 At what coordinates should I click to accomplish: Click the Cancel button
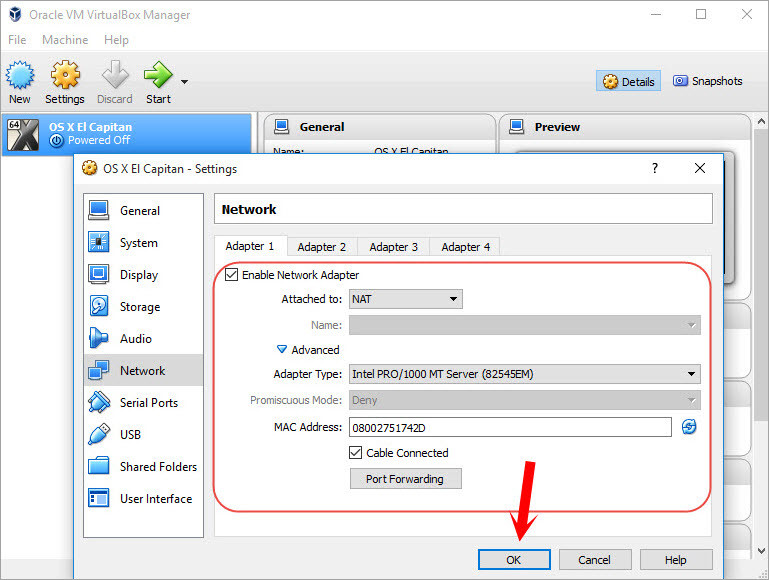(594, 559)
